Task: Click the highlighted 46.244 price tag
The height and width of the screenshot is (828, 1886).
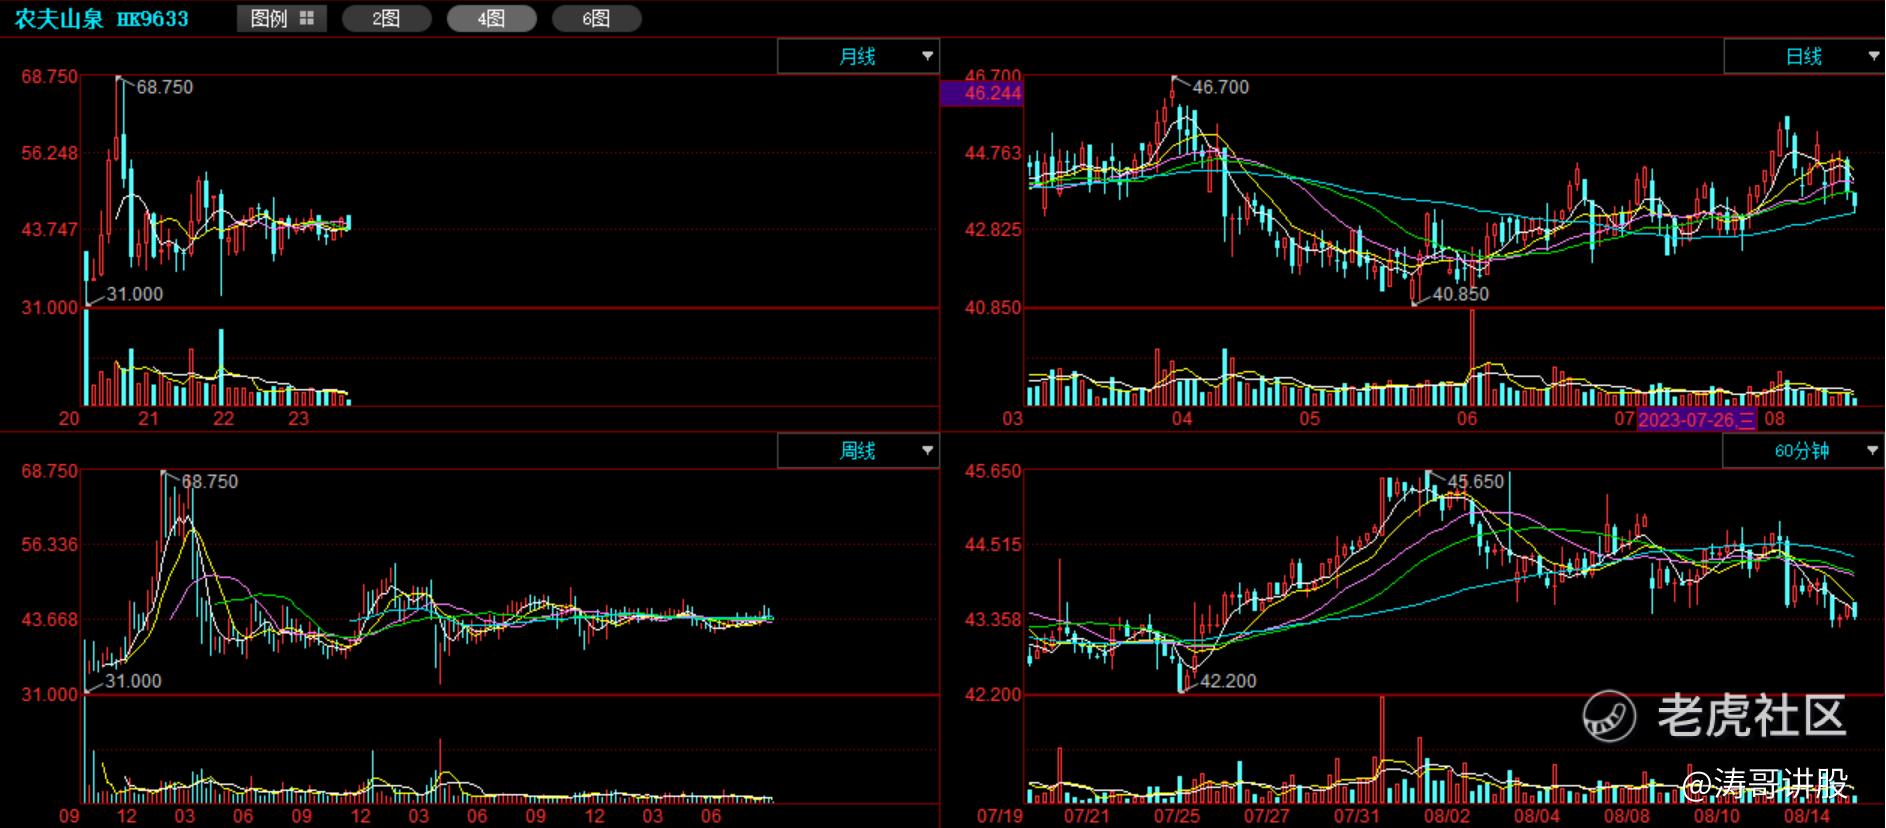Action: pos(982,93)
